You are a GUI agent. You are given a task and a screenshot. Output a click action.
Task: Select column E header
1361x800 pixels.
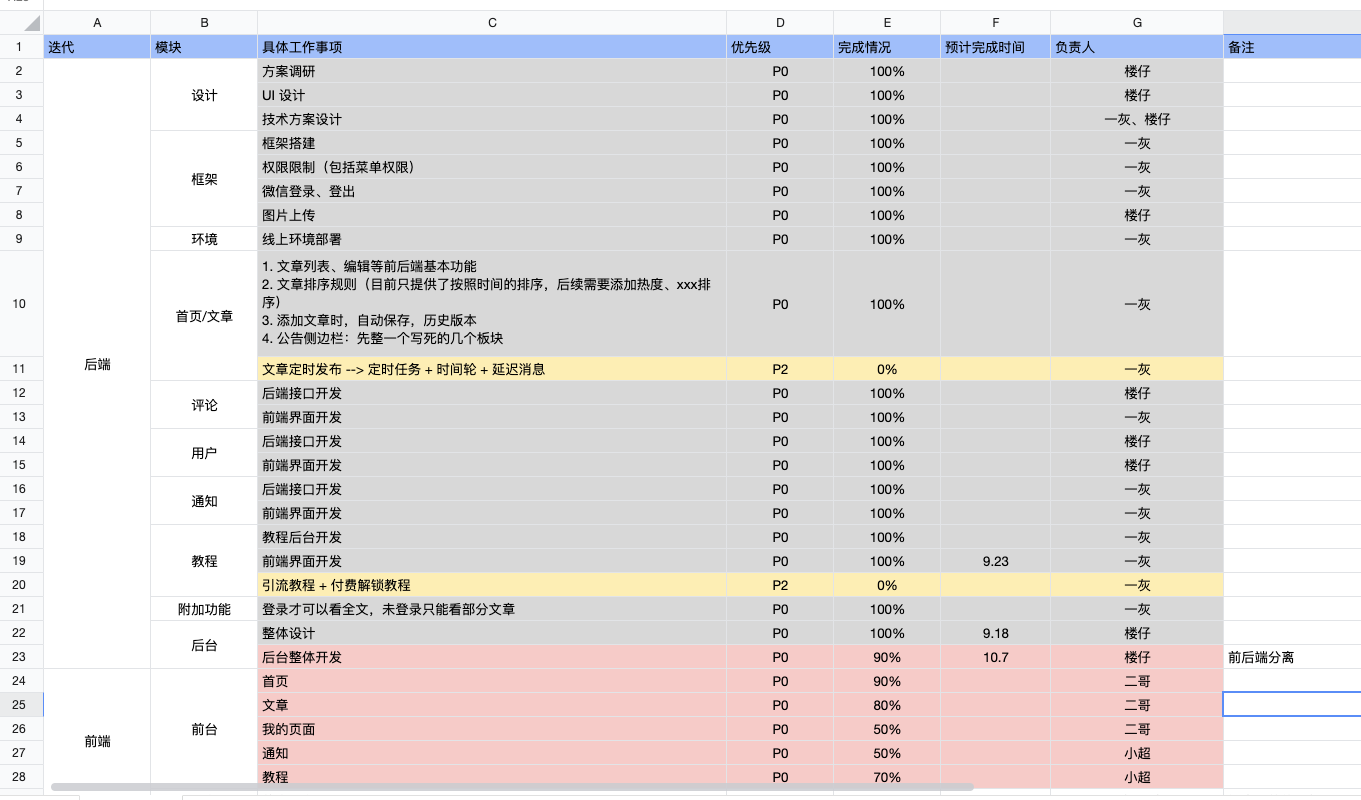coord(887,23)
